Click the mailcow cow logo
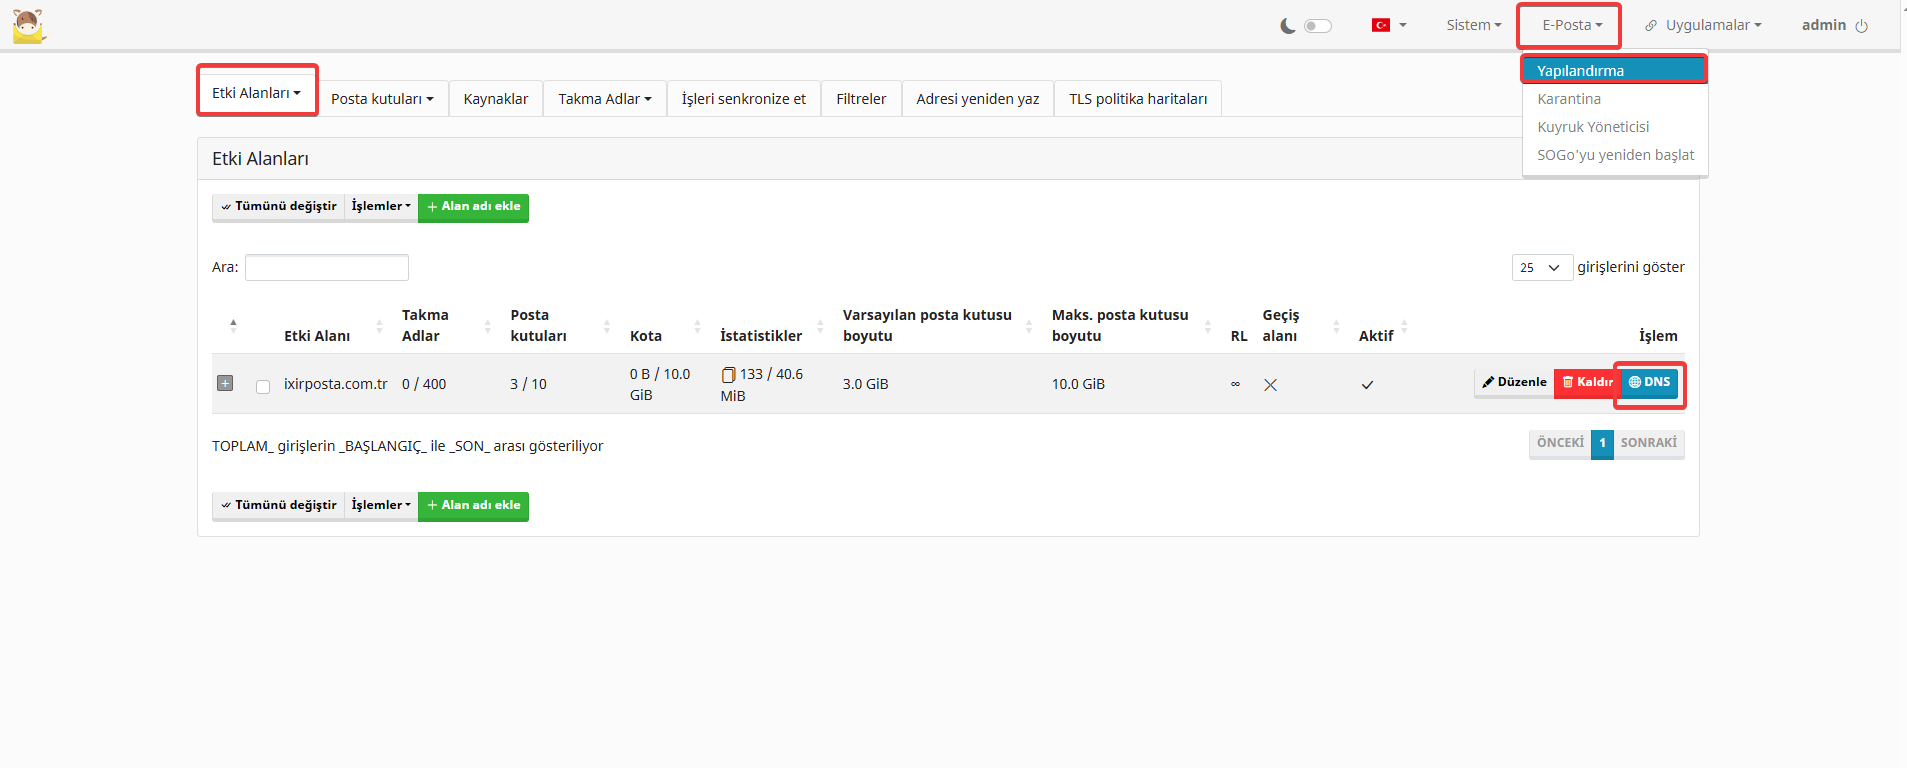 [x=29, y=26]
